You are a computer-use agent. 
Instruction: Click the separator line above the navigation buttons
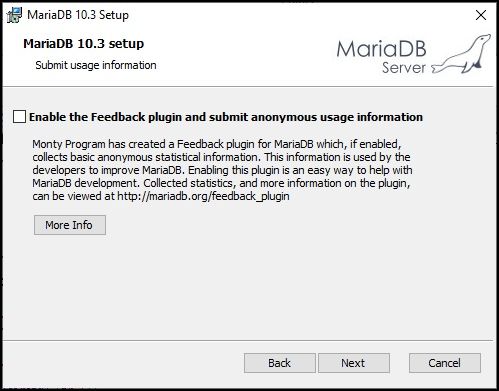point(248,341)
